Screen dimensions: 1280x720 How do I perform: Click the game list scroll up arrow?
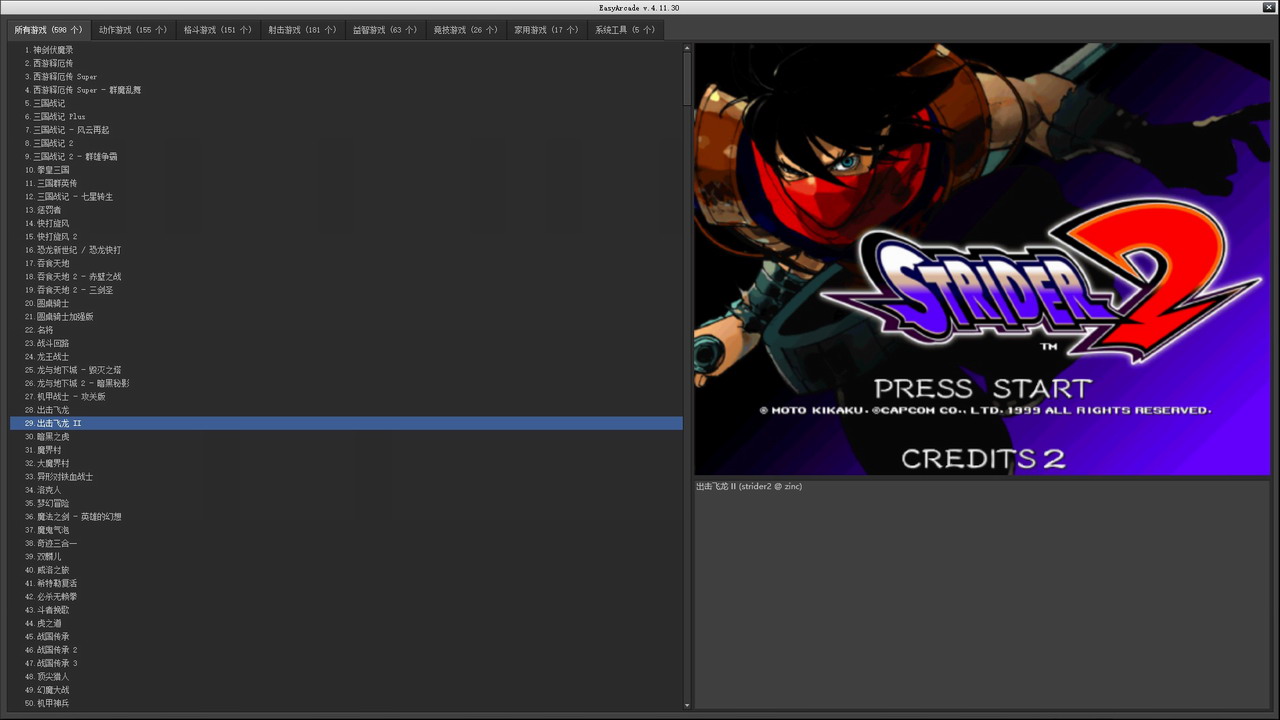[687, 48]
